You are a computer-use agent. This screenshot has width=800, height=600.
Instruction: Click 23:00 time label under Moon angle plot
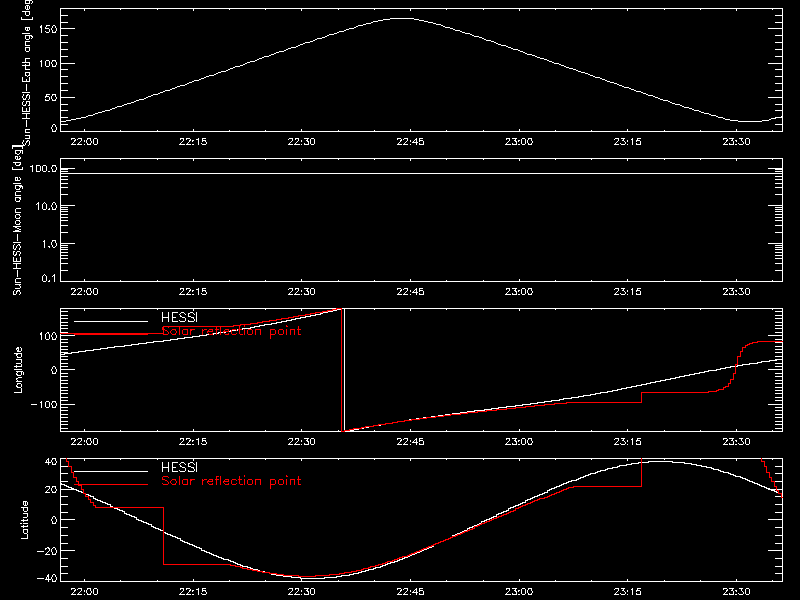(x=519, y=291)
